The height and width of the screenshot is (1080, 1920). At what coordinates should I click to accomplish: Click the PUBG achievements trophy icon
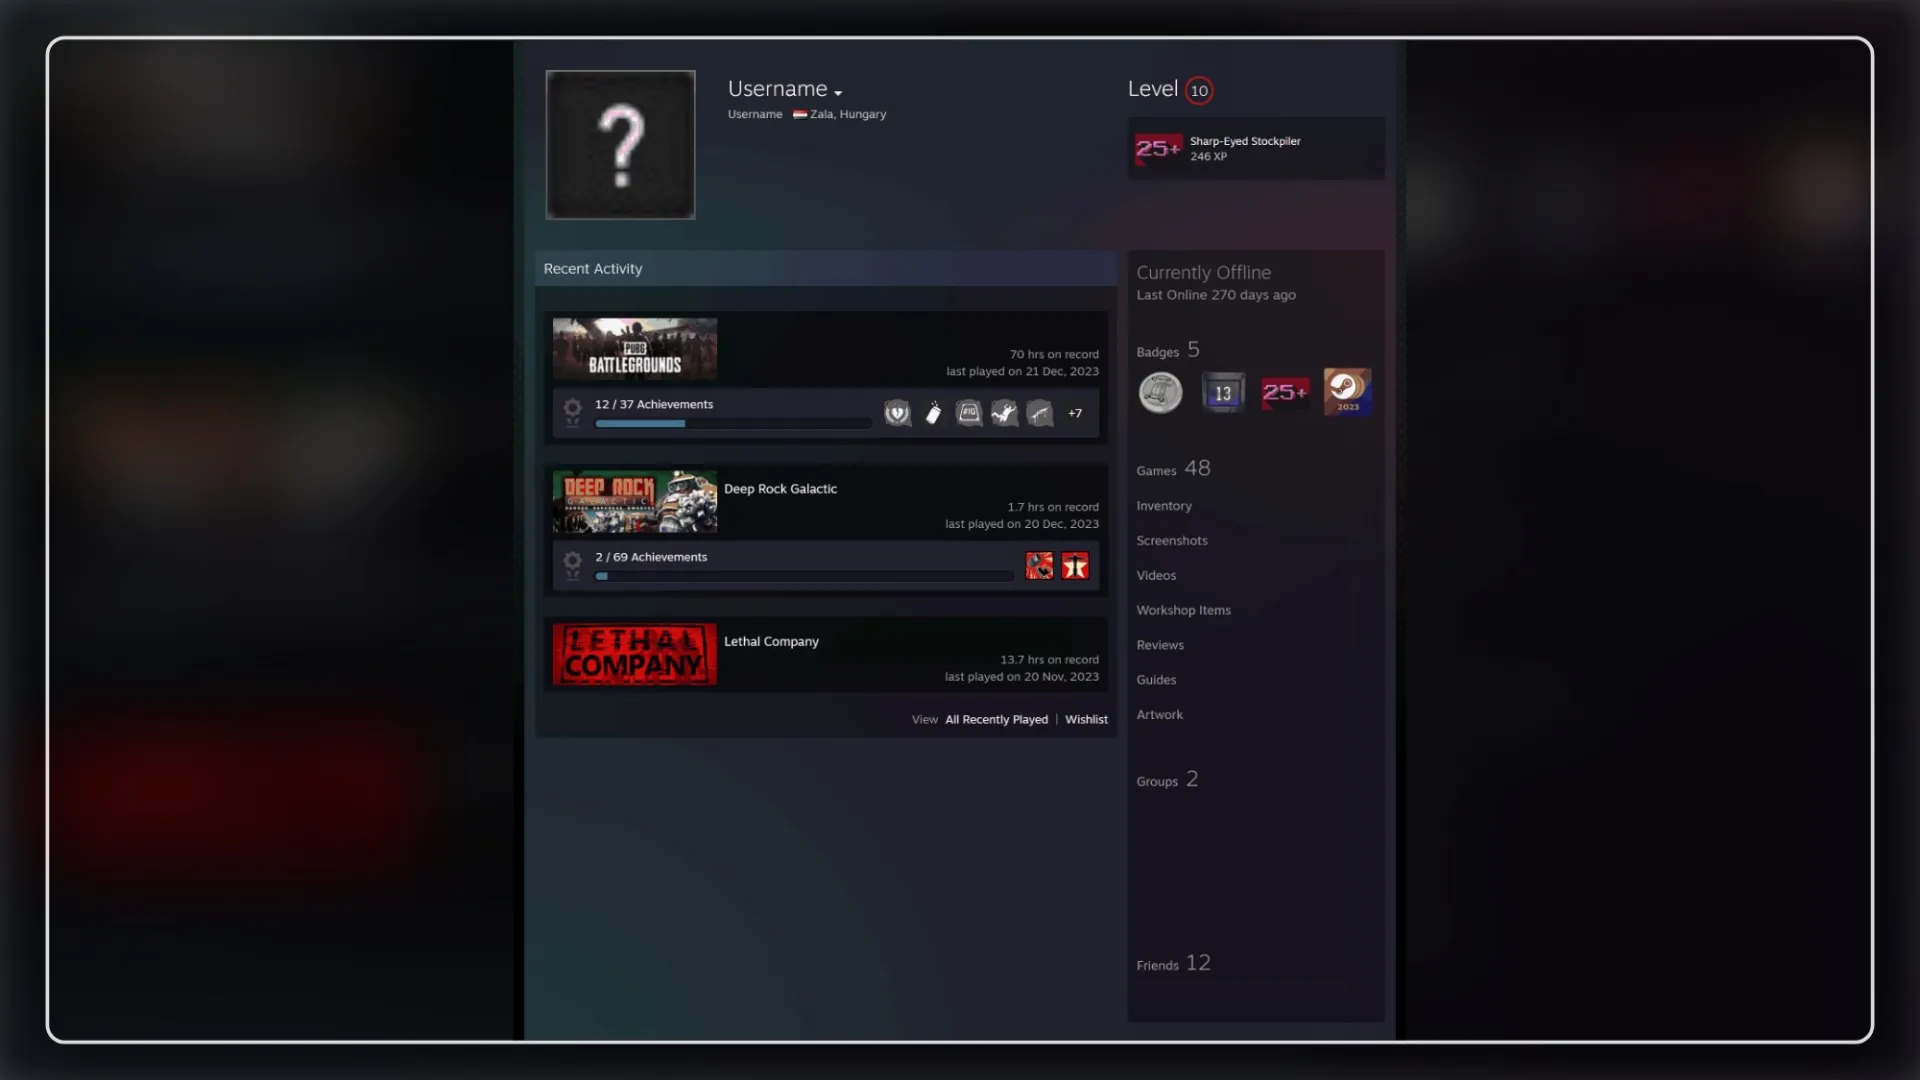[572, 412]
